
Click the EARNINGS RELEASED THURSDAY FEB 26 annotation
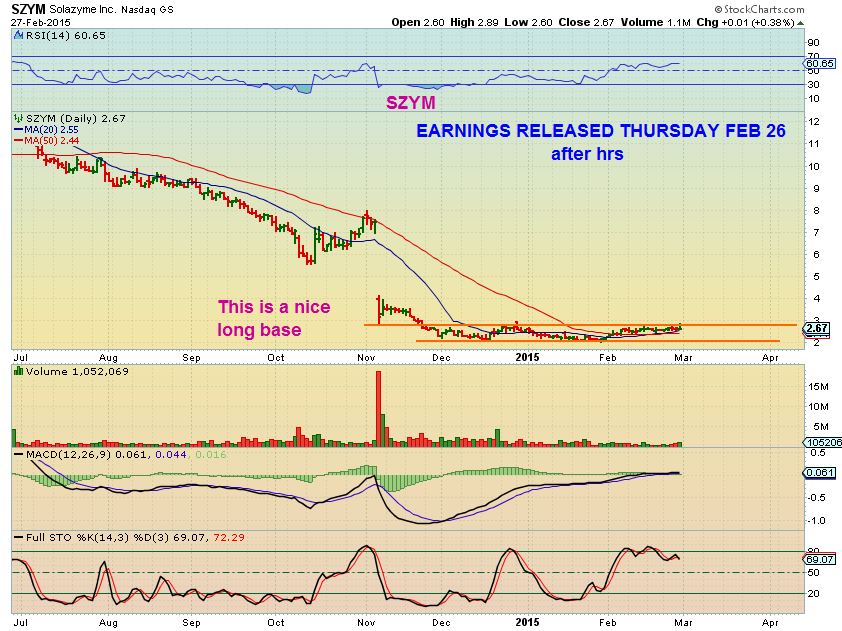coord(601,130)
